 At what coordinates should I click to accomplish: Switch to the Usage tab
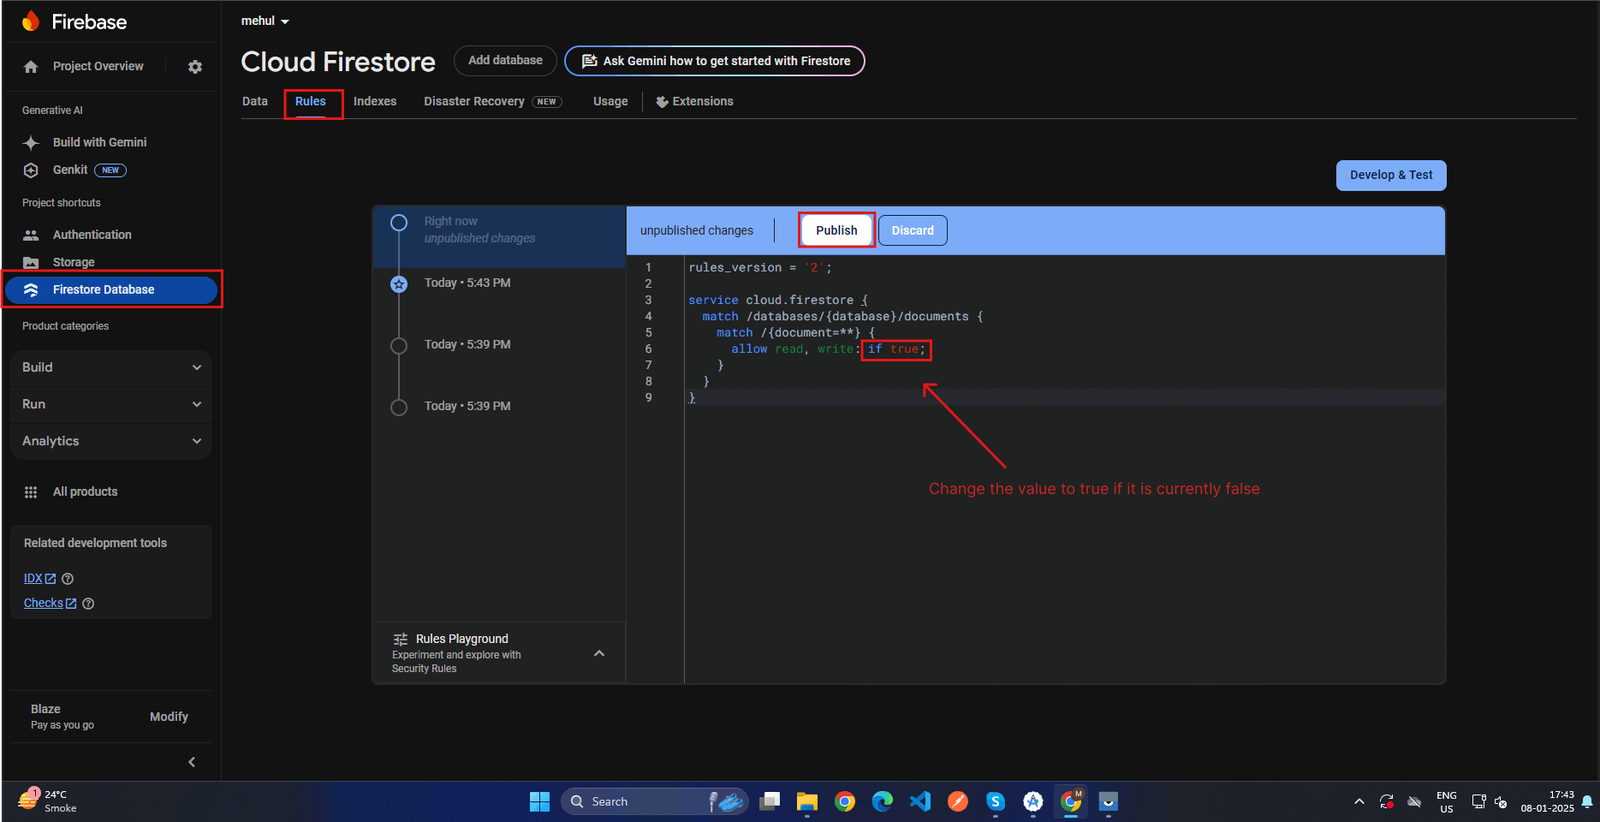pyautogui.click(x=610, y=102)
